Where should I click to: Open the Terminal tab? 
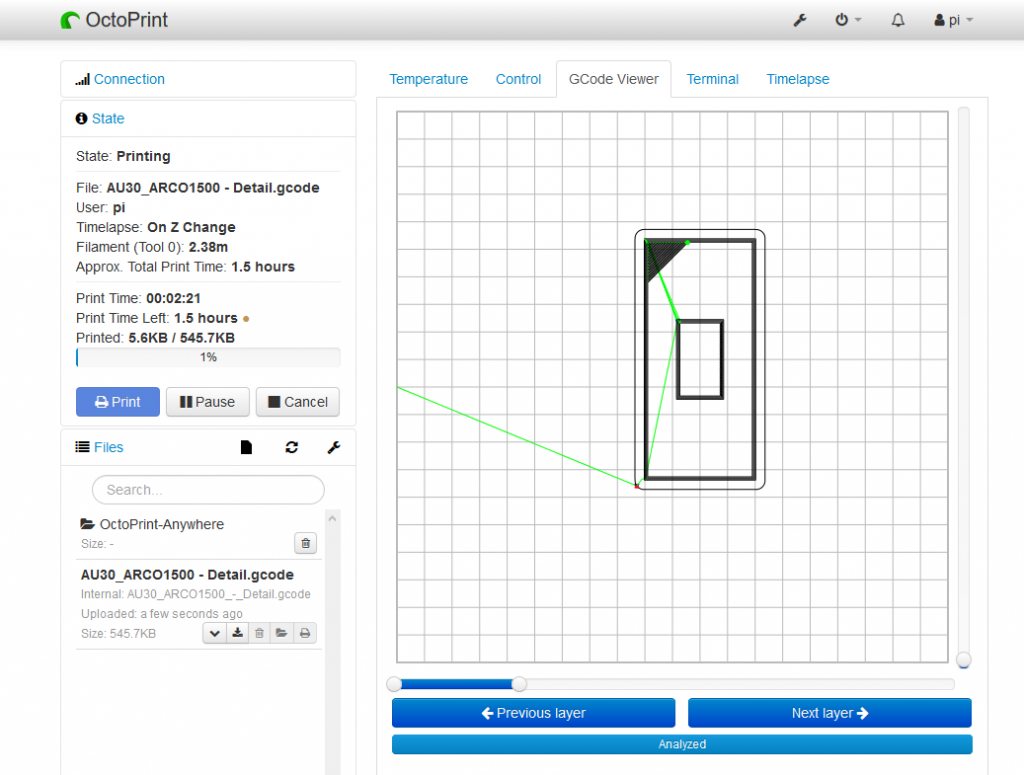[712, 79]
